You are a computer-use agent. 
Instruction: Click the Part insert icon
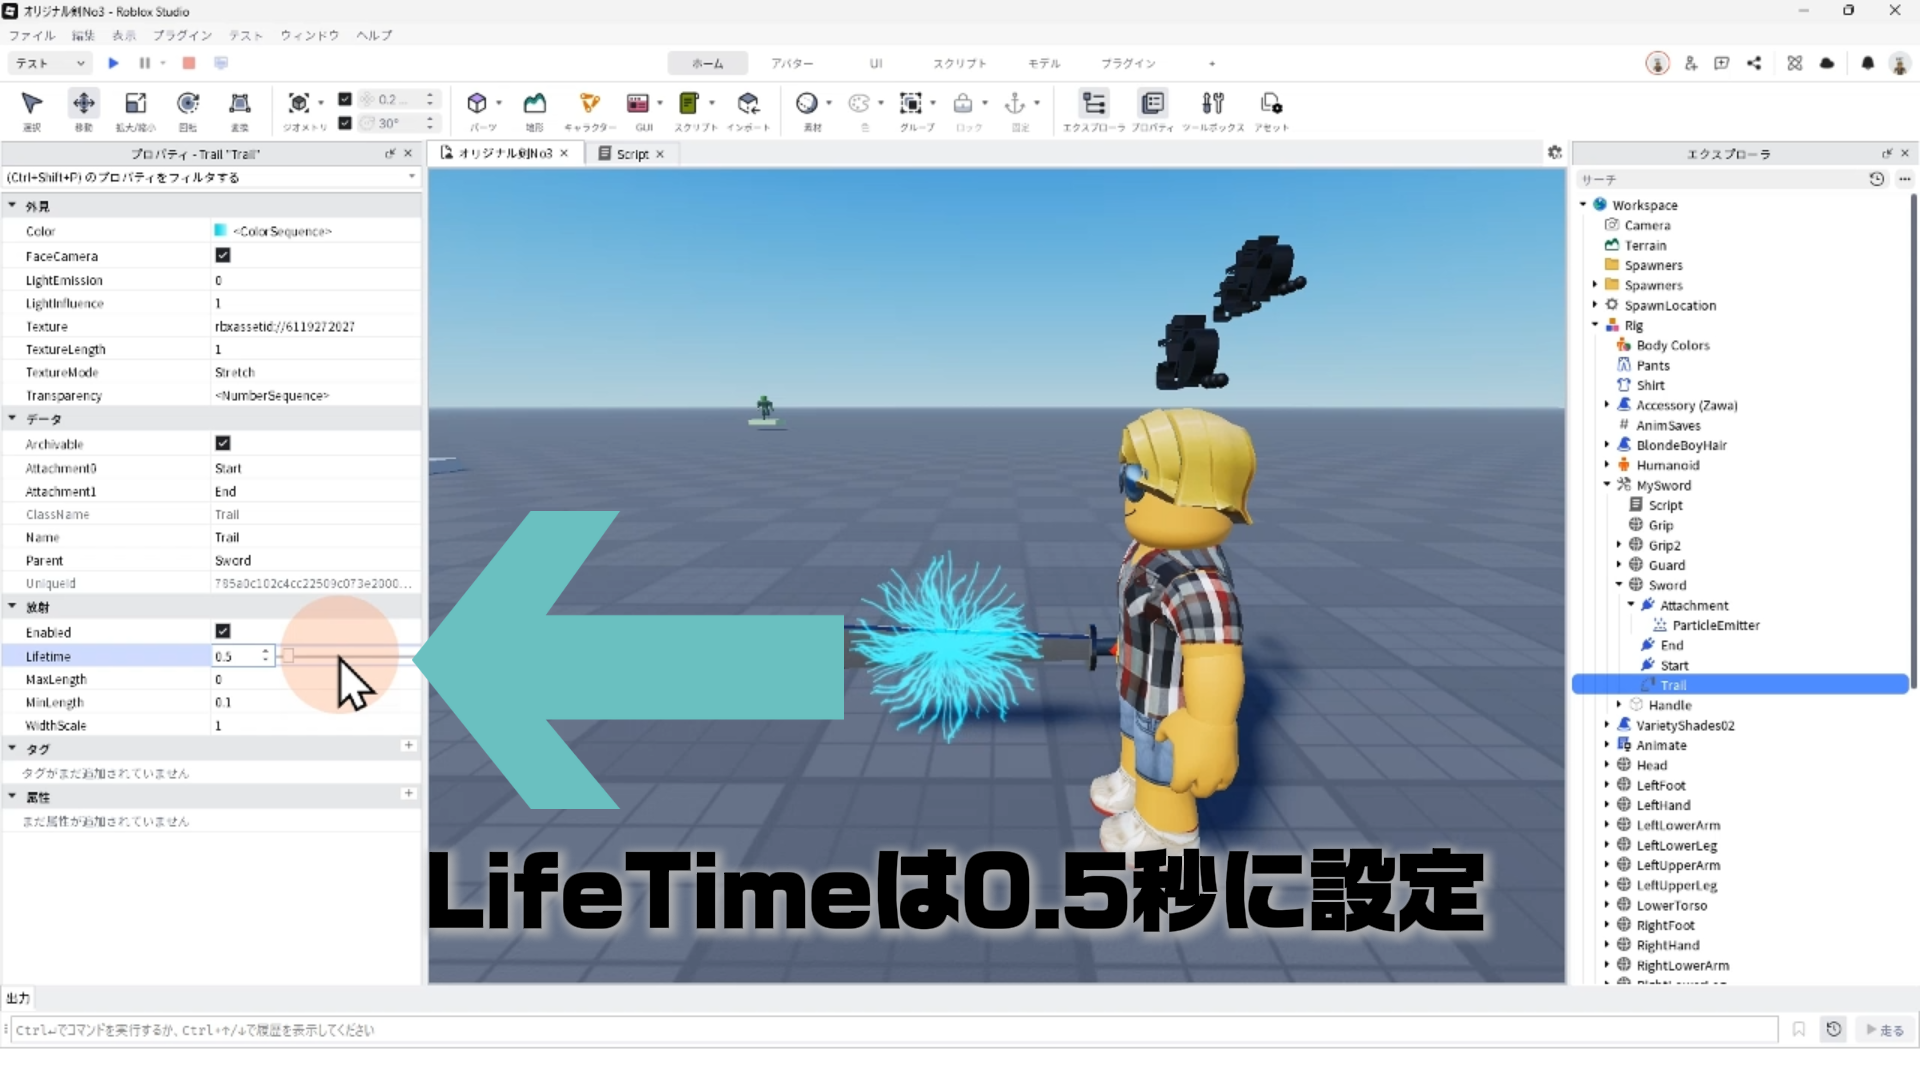[477, 103]
